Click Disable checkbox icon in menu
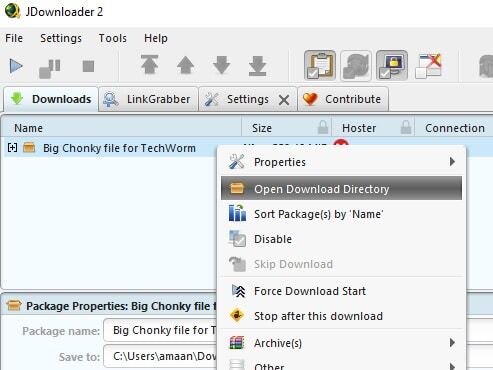Viewport: 493px width, 370px height. (237, 239)
